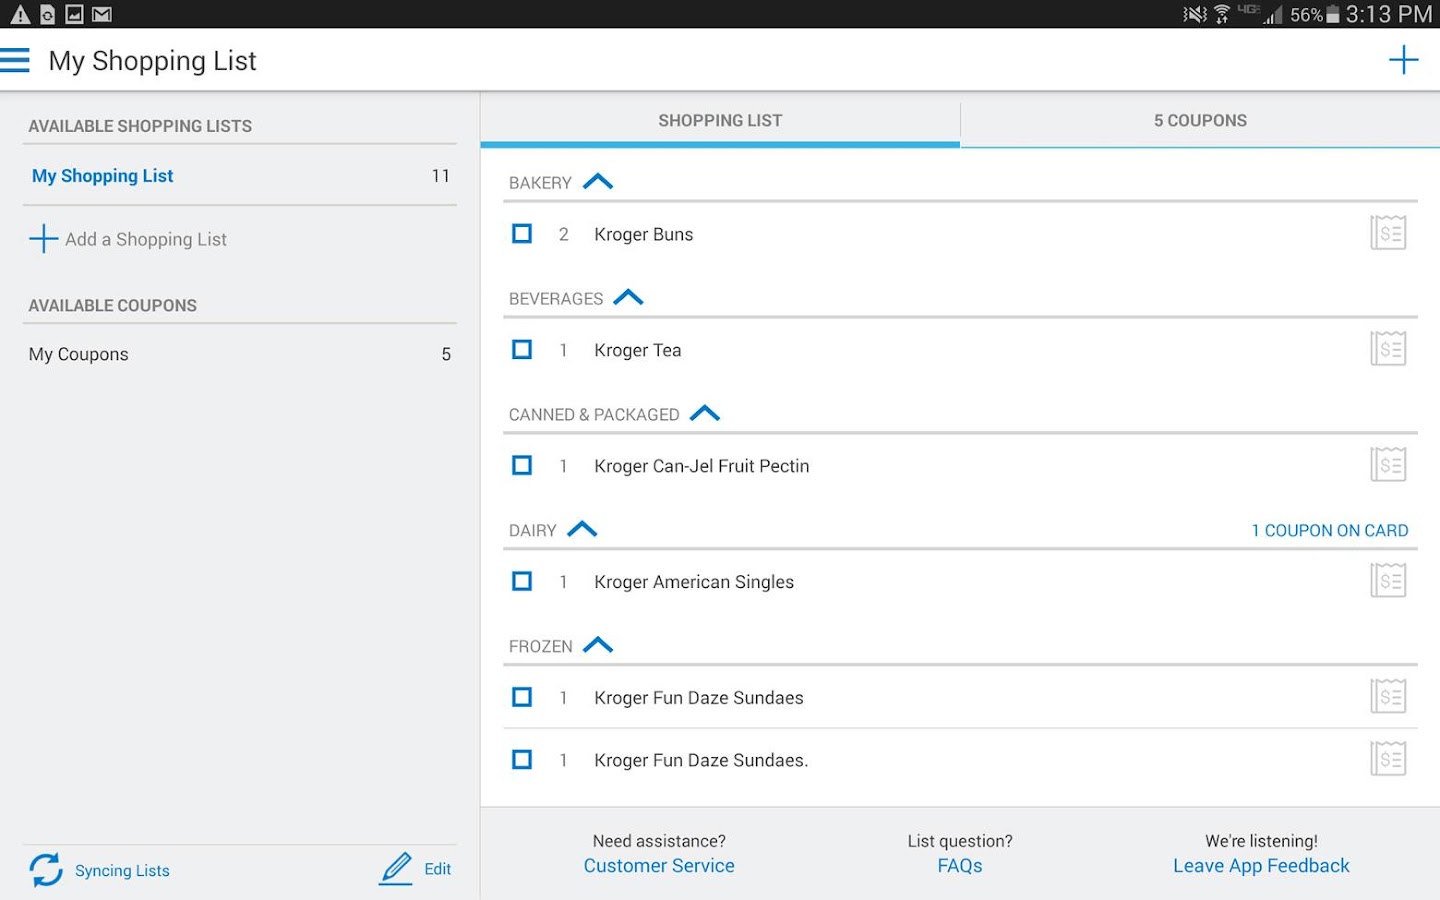The image size is (1440, 900).
Task: Collapse the Beverages section chevron
Action: point(628,298)
